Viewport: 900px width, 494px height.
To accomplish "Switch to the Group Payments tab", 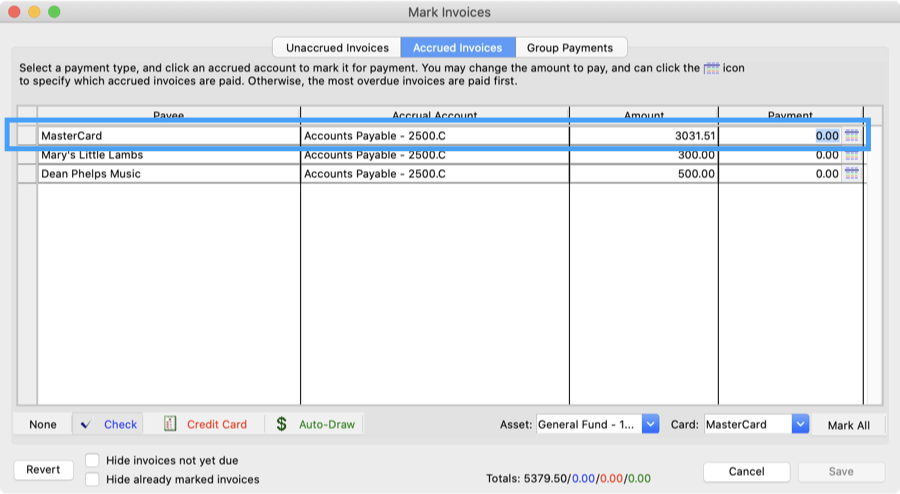I will click(571, 47).
